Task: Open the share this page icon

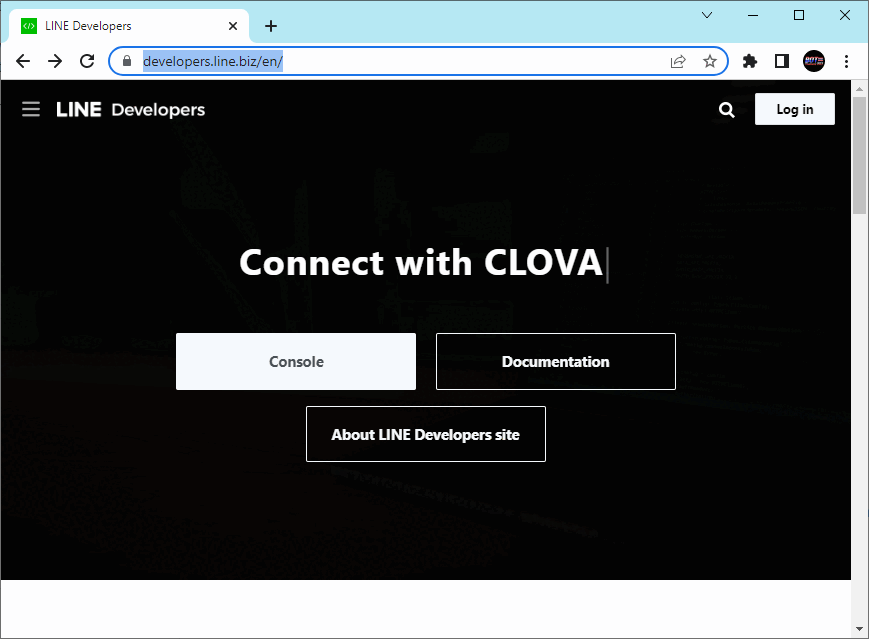Action: click(678, 61)
